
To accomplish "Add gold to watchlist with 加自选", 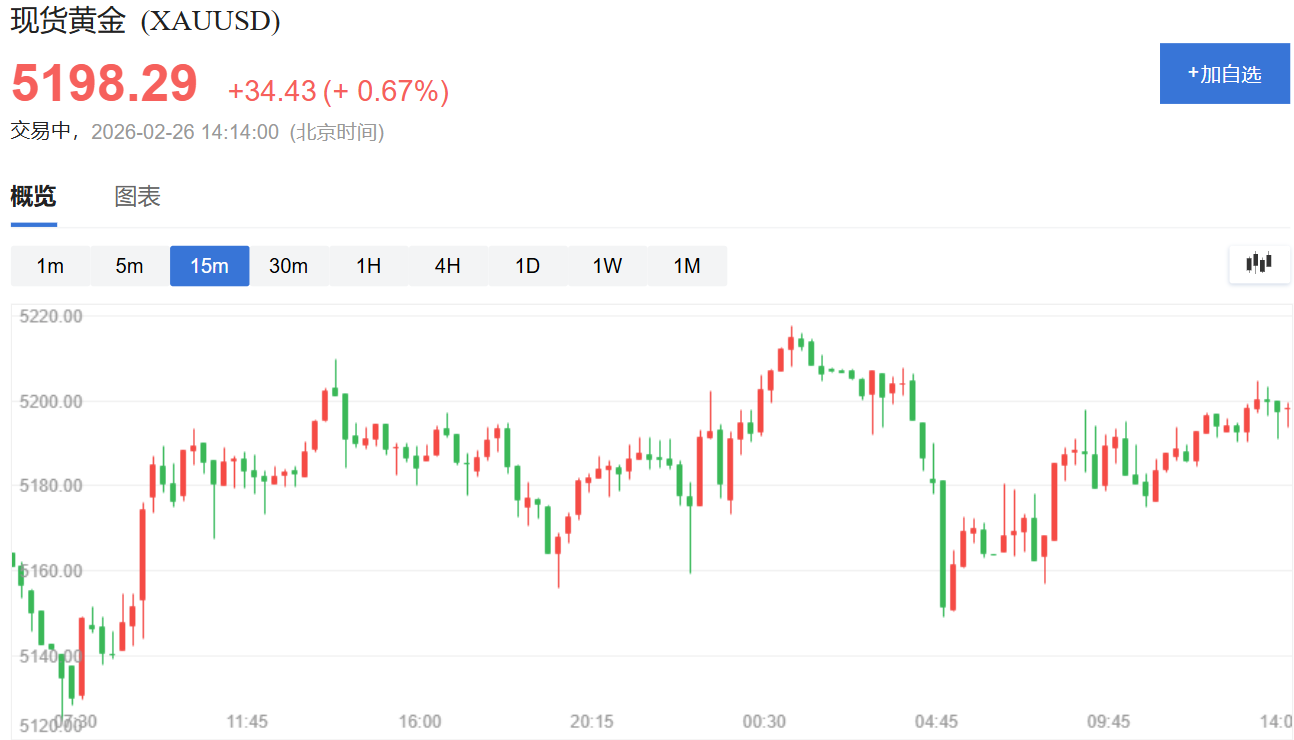I will coord(1224,74).
